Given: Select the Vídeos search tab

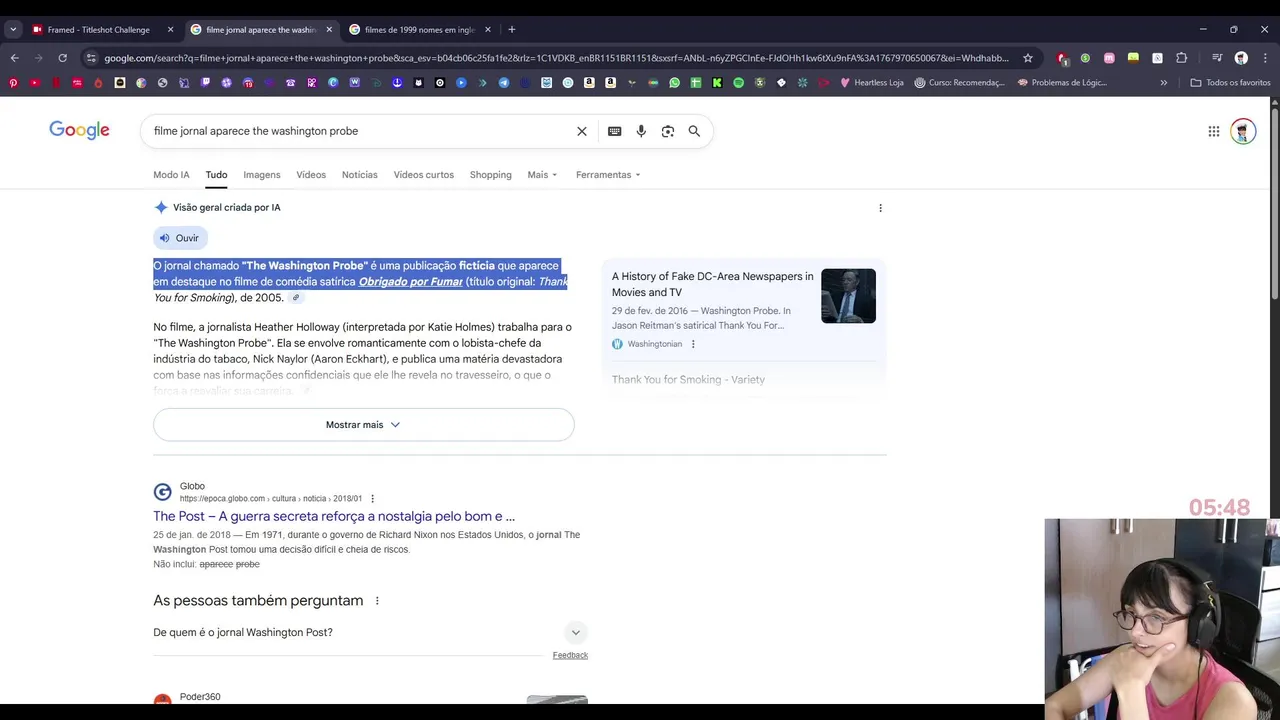Looking at the screenshot, I should click(x=311, y=175).
